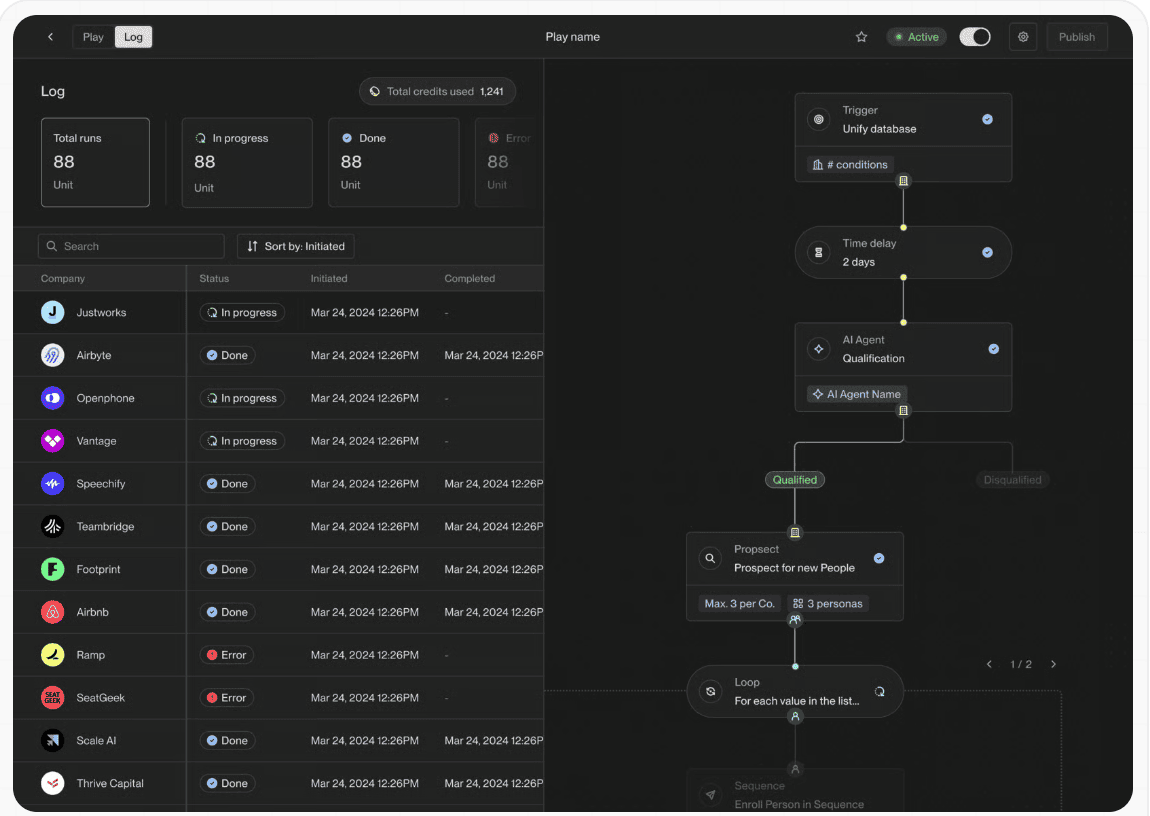The width and height of the screenshot is (1150, 816).
Task: Open Sort by: Initiated dropdown
Action: pos(296,246)
